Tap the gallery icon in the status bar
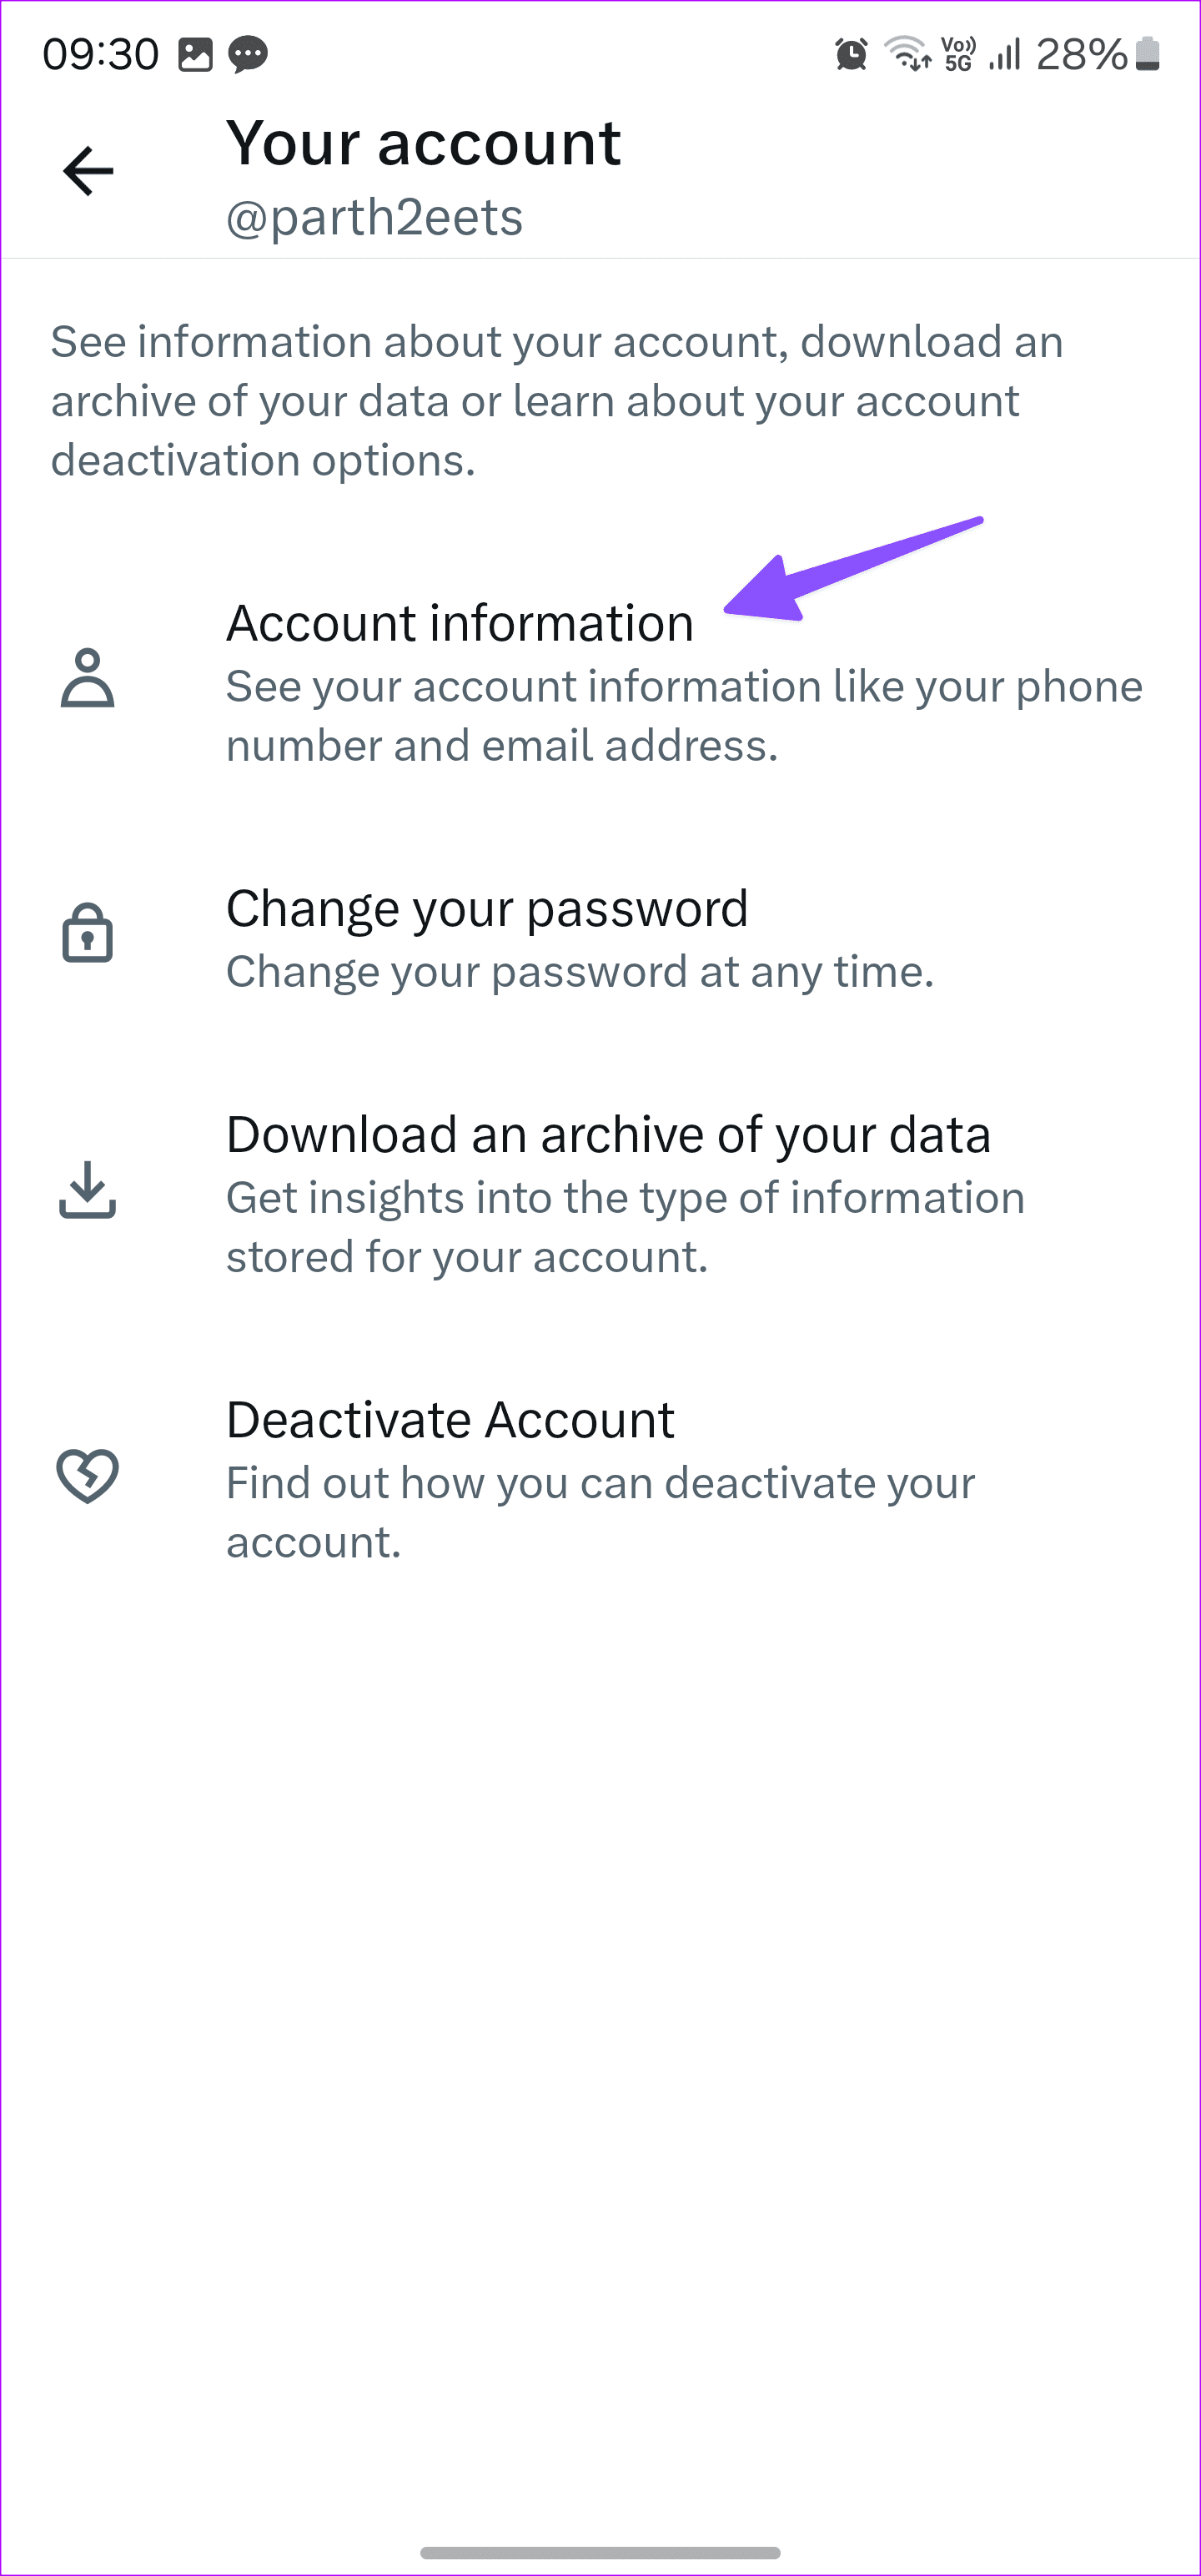Image resolution: width=1201 pixels, height=2576 pixels. point(196,55)
